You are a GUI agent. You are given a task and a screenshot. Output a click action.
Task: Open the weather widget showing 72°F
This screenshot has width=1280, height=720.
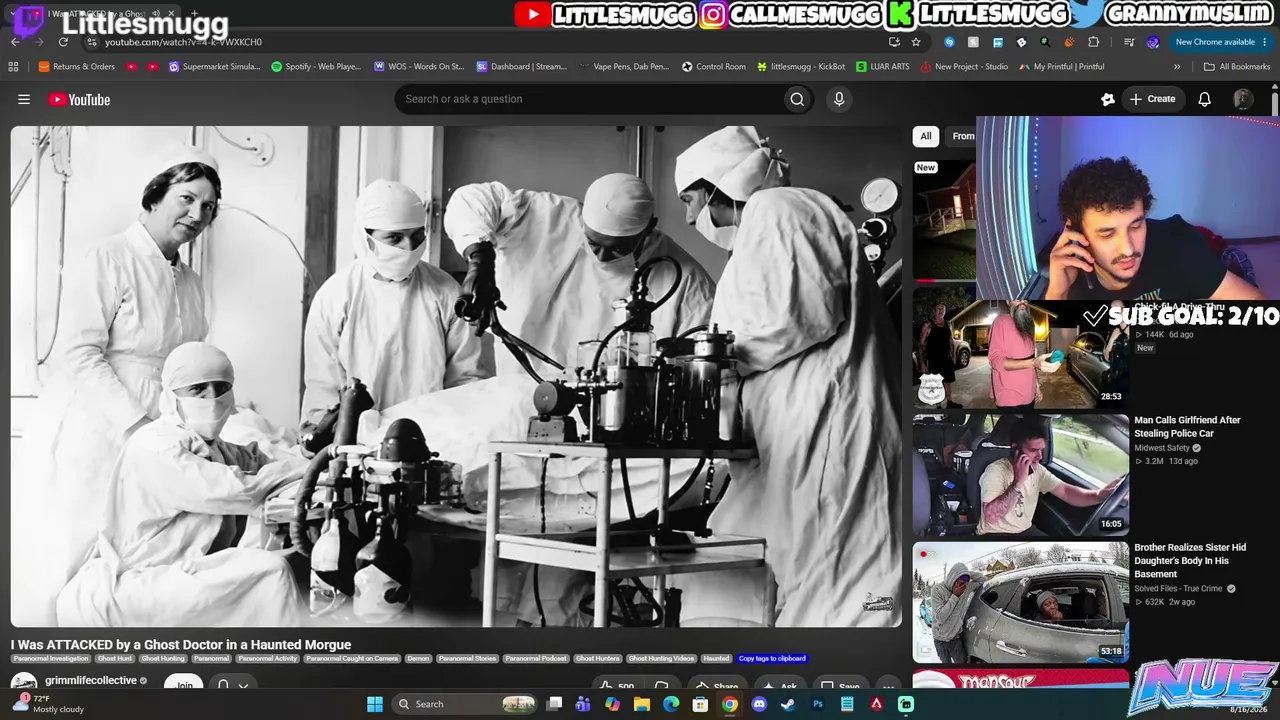pyautogui.click(x=48, y=704)
